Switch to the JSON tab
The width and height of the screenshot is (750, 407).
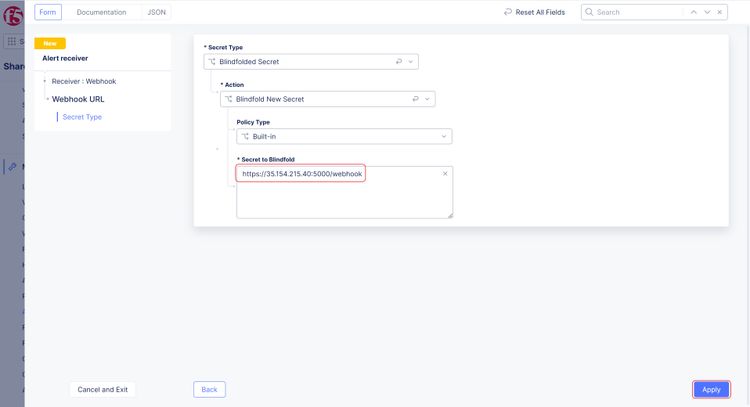156,12
